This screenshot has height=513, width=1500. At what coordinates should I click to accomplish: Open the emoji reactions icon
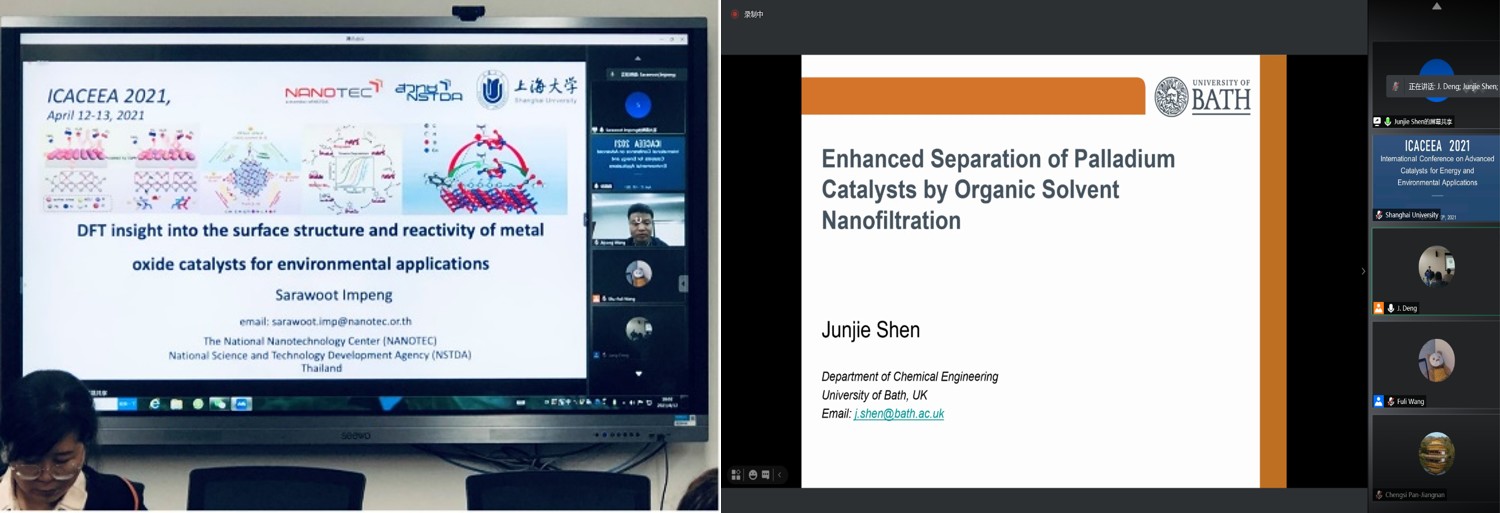pyautogui.click(x=752, y=475)
